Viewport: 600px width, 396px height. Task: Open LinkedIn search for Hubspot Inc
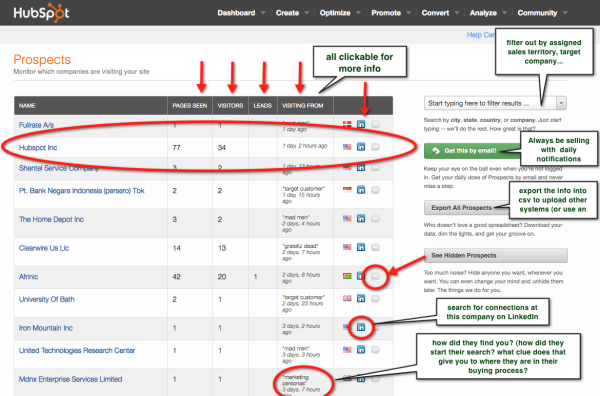click(x=361, y=147)
